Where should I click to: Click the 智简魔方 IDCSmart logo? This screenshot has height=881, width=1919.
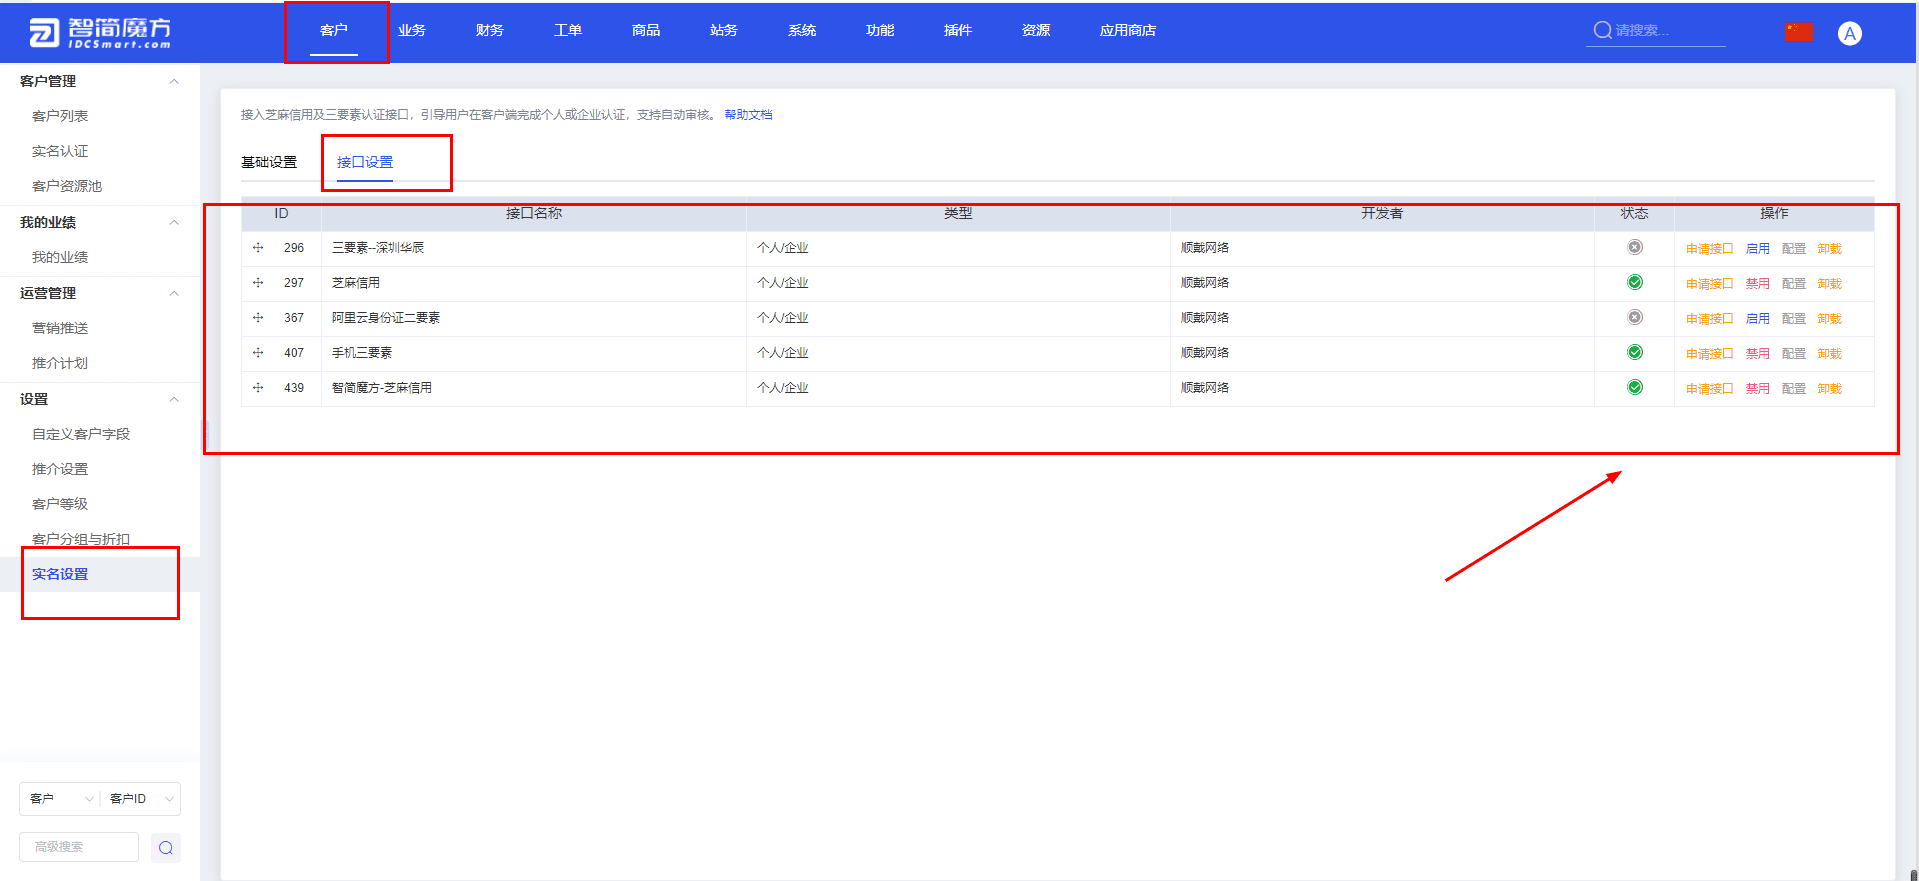coord(100,32)
